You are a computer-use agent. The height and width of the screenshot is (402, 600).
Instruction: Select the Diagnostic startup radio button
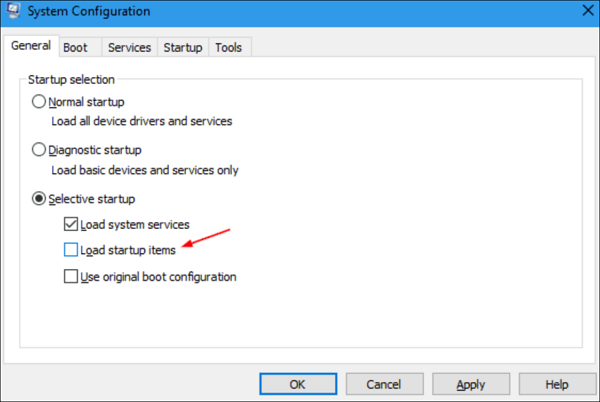[x=40, y=150]
